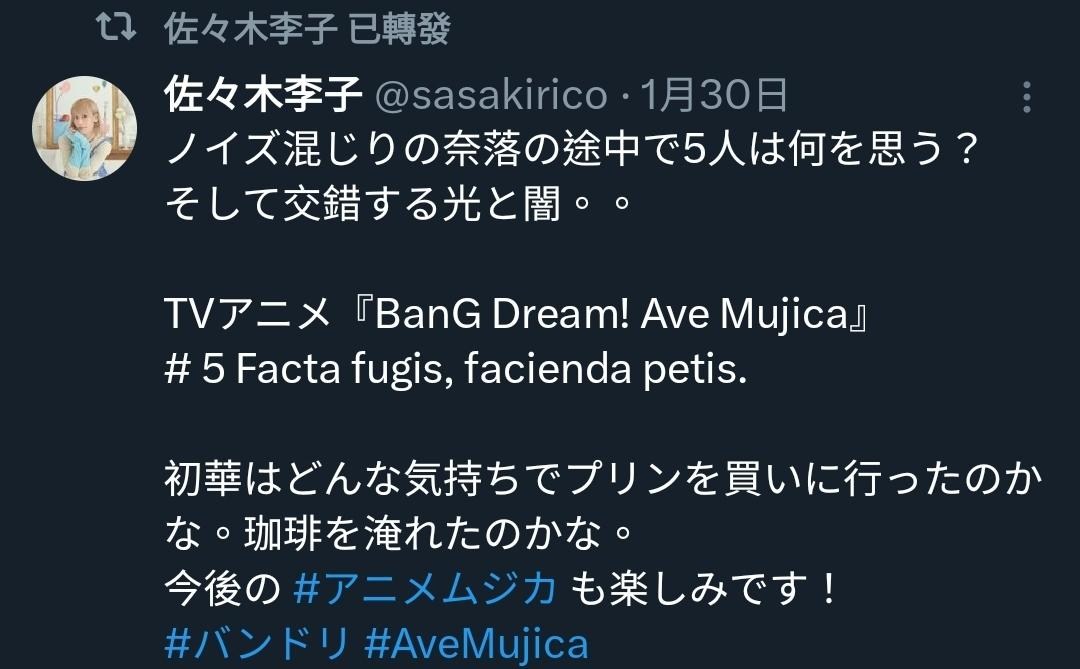The image size is (1080, 669).
Task: Open the #AveMujica hashtag
Action: point(477,644)
